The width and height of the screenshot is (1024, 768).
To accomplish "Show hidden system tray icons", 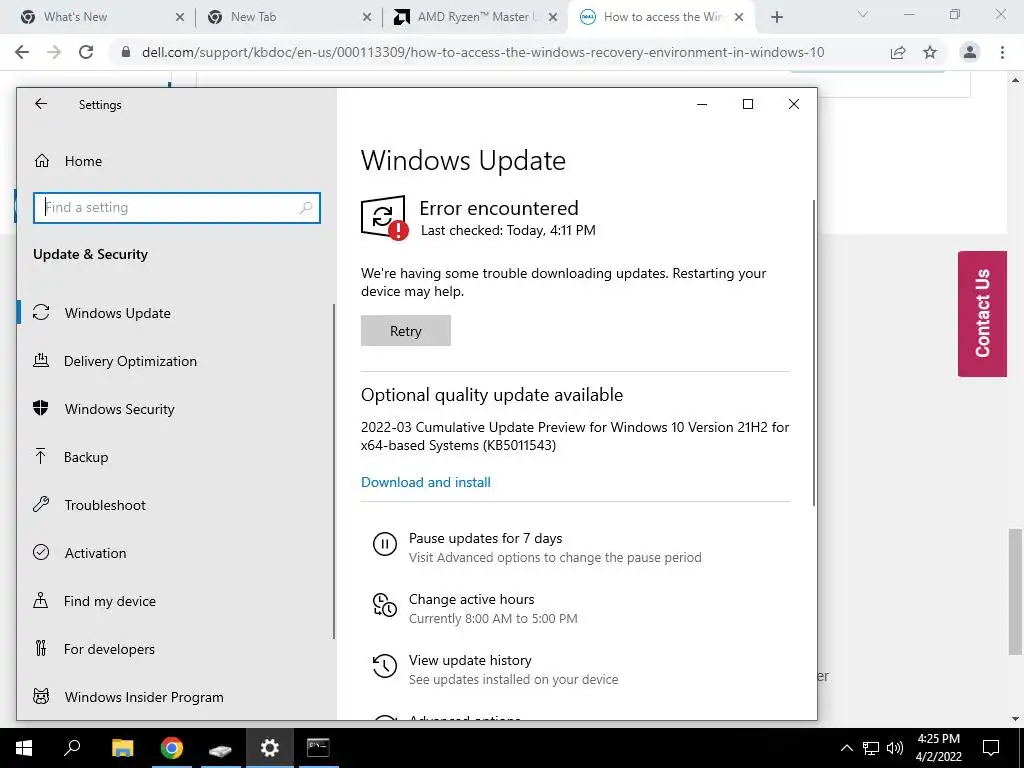I will 846,748.
